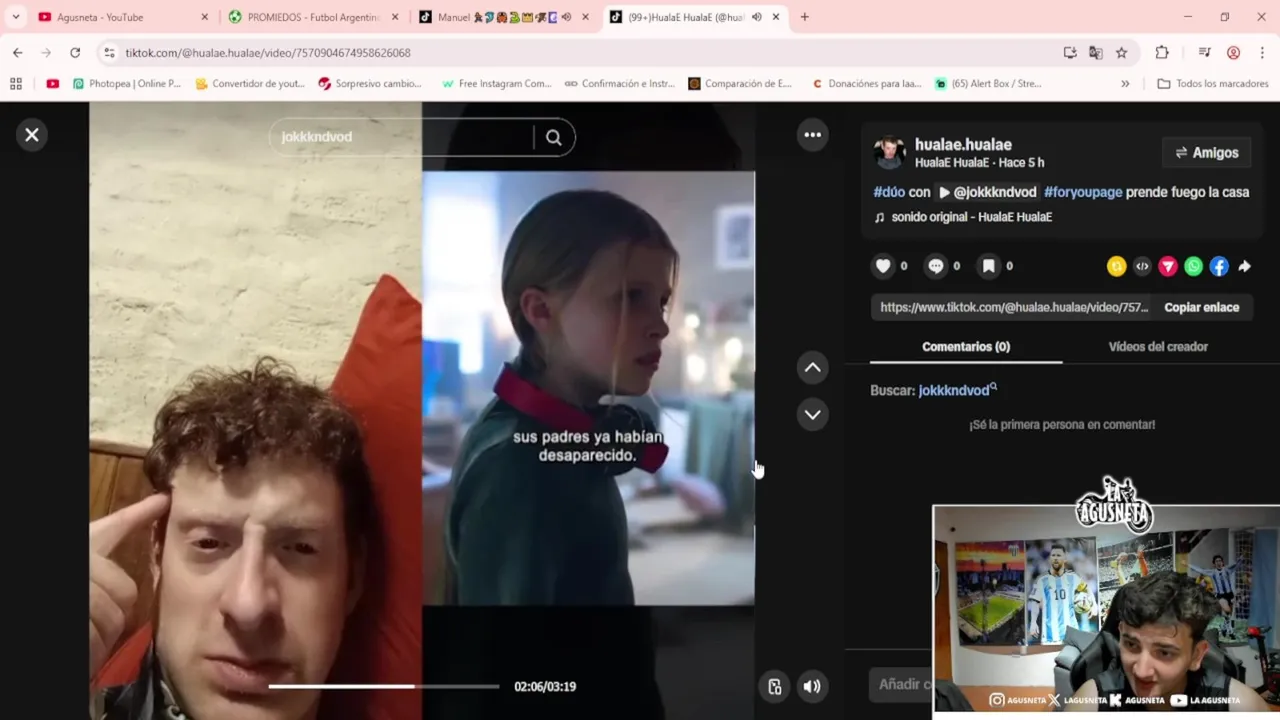Switch to PROMIEDOS Futbol Argentino tab
This screenshot has width=1280, height=720.
(x=312, y=17)
